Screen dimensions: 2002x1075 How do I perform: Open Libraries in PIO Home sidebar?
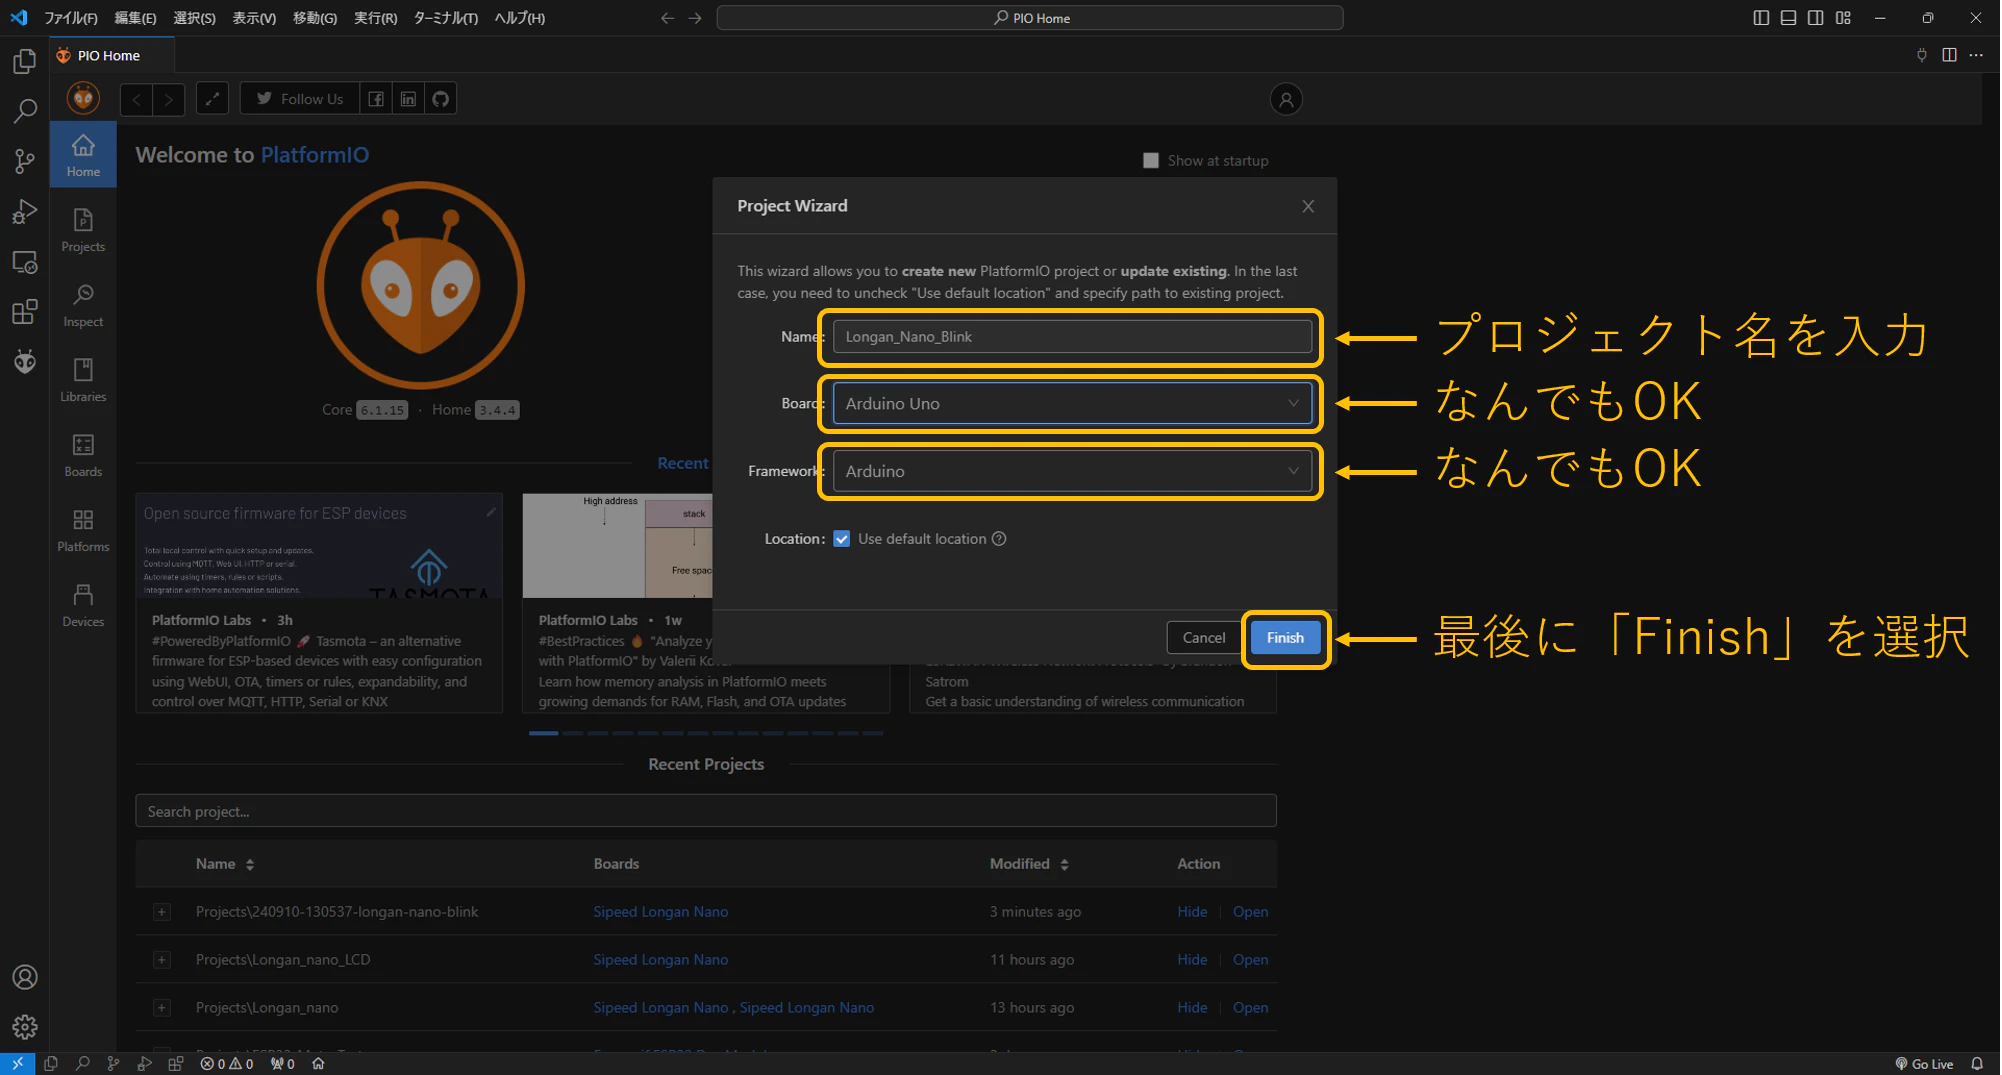[83, 380]
